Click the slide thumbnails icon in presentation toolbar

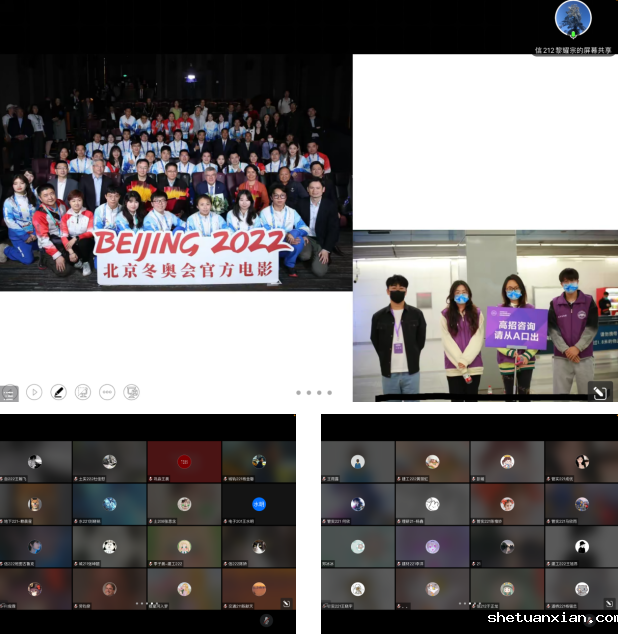point(10,392)
